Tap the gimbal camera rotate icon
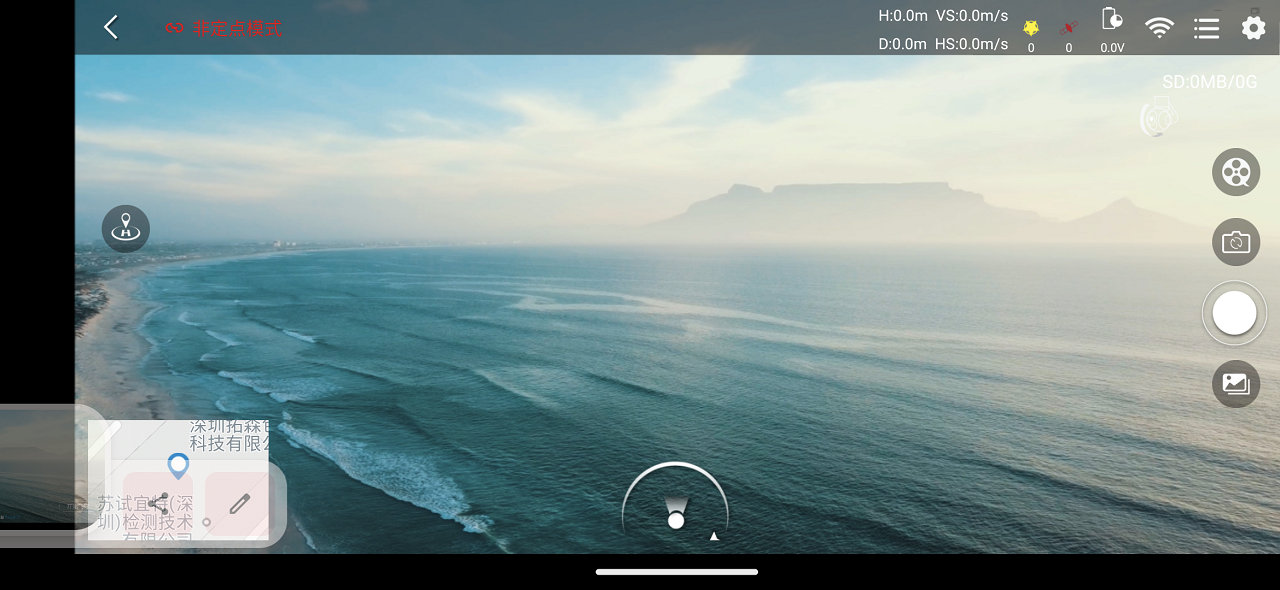1280x590 pixels. coord(1159,117)
